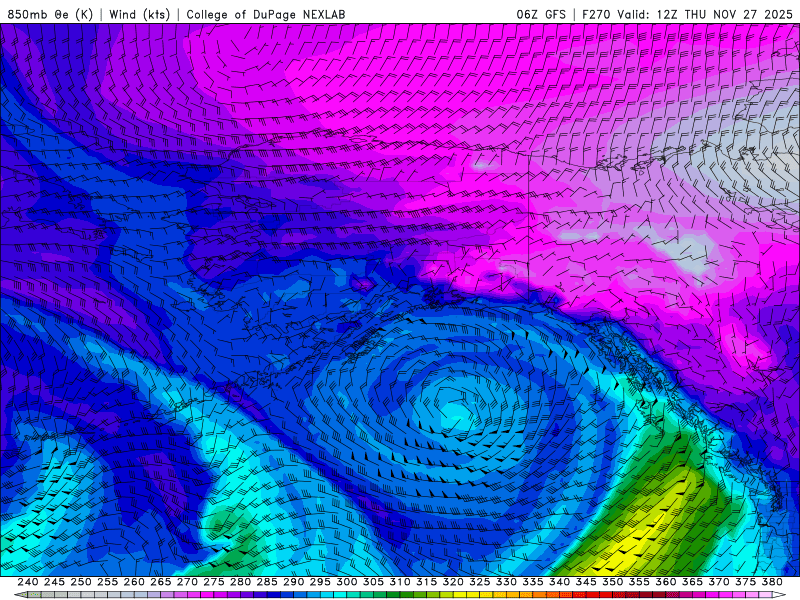The width and height of the screenshot is (800, 600).
Task: Select the 305 legend value
Action: click(373, 582)
